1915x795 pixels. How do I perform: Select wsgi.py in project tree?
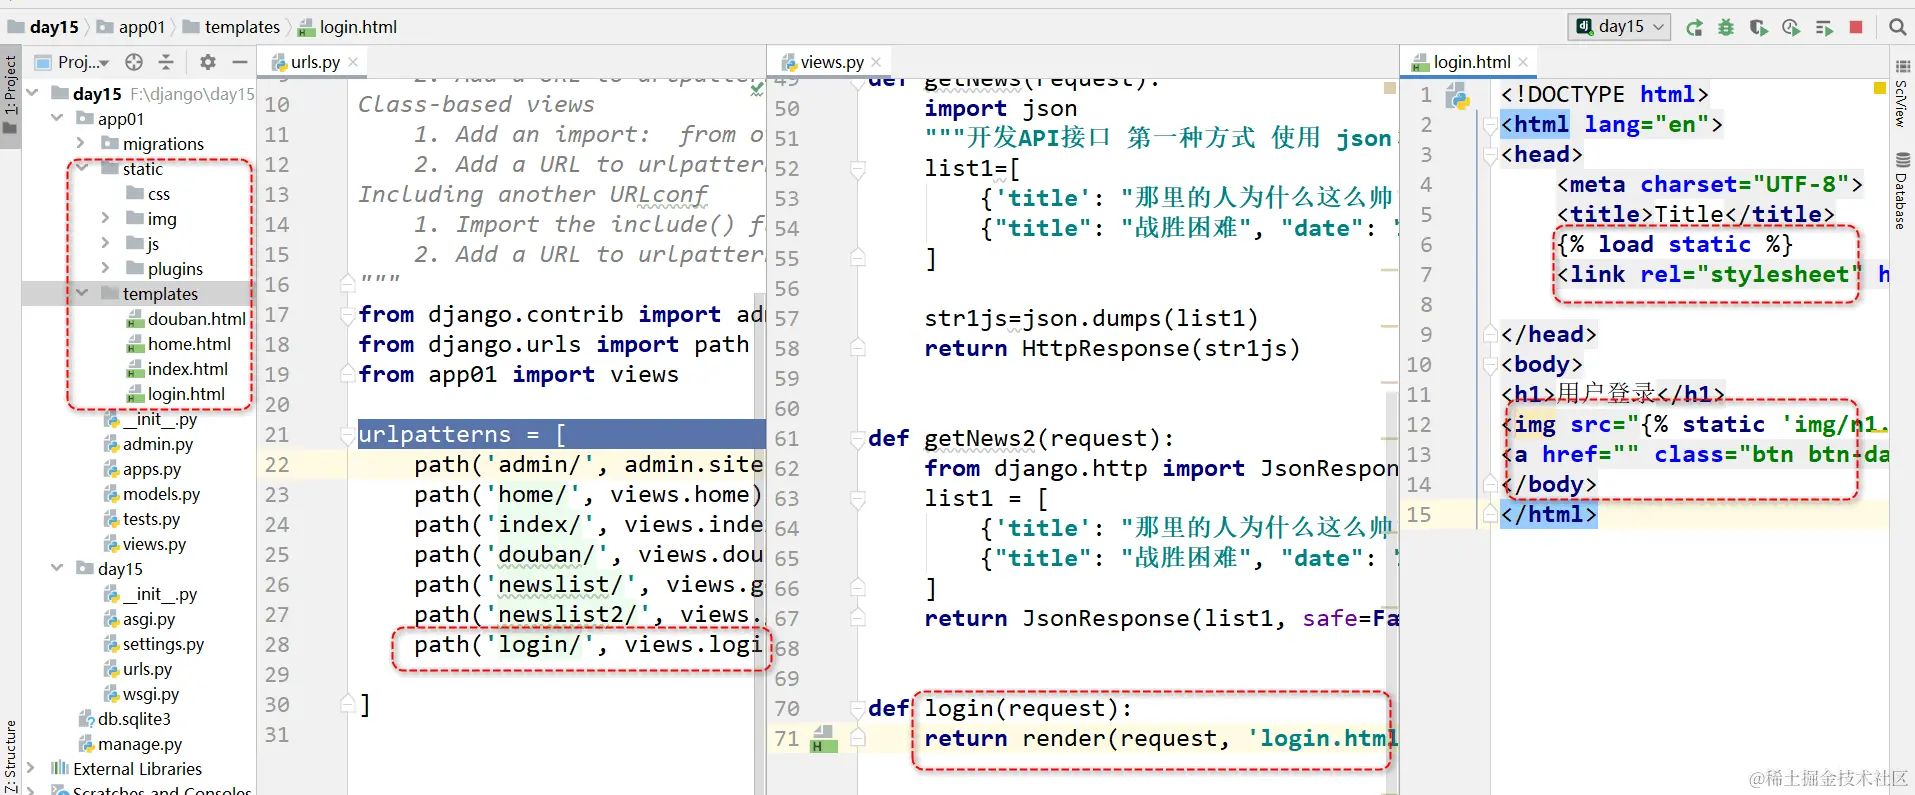[x=141, y=694]
